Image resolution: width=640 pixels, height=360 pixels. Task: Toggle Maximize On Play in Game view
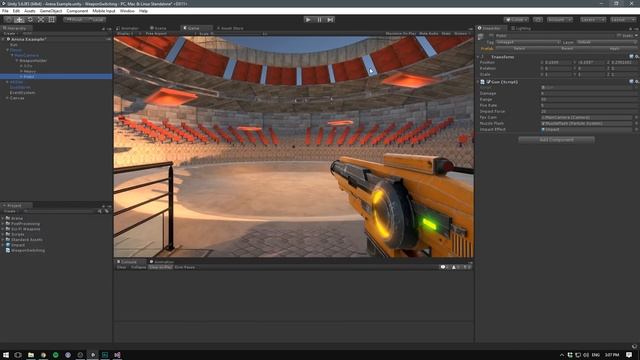401,33
